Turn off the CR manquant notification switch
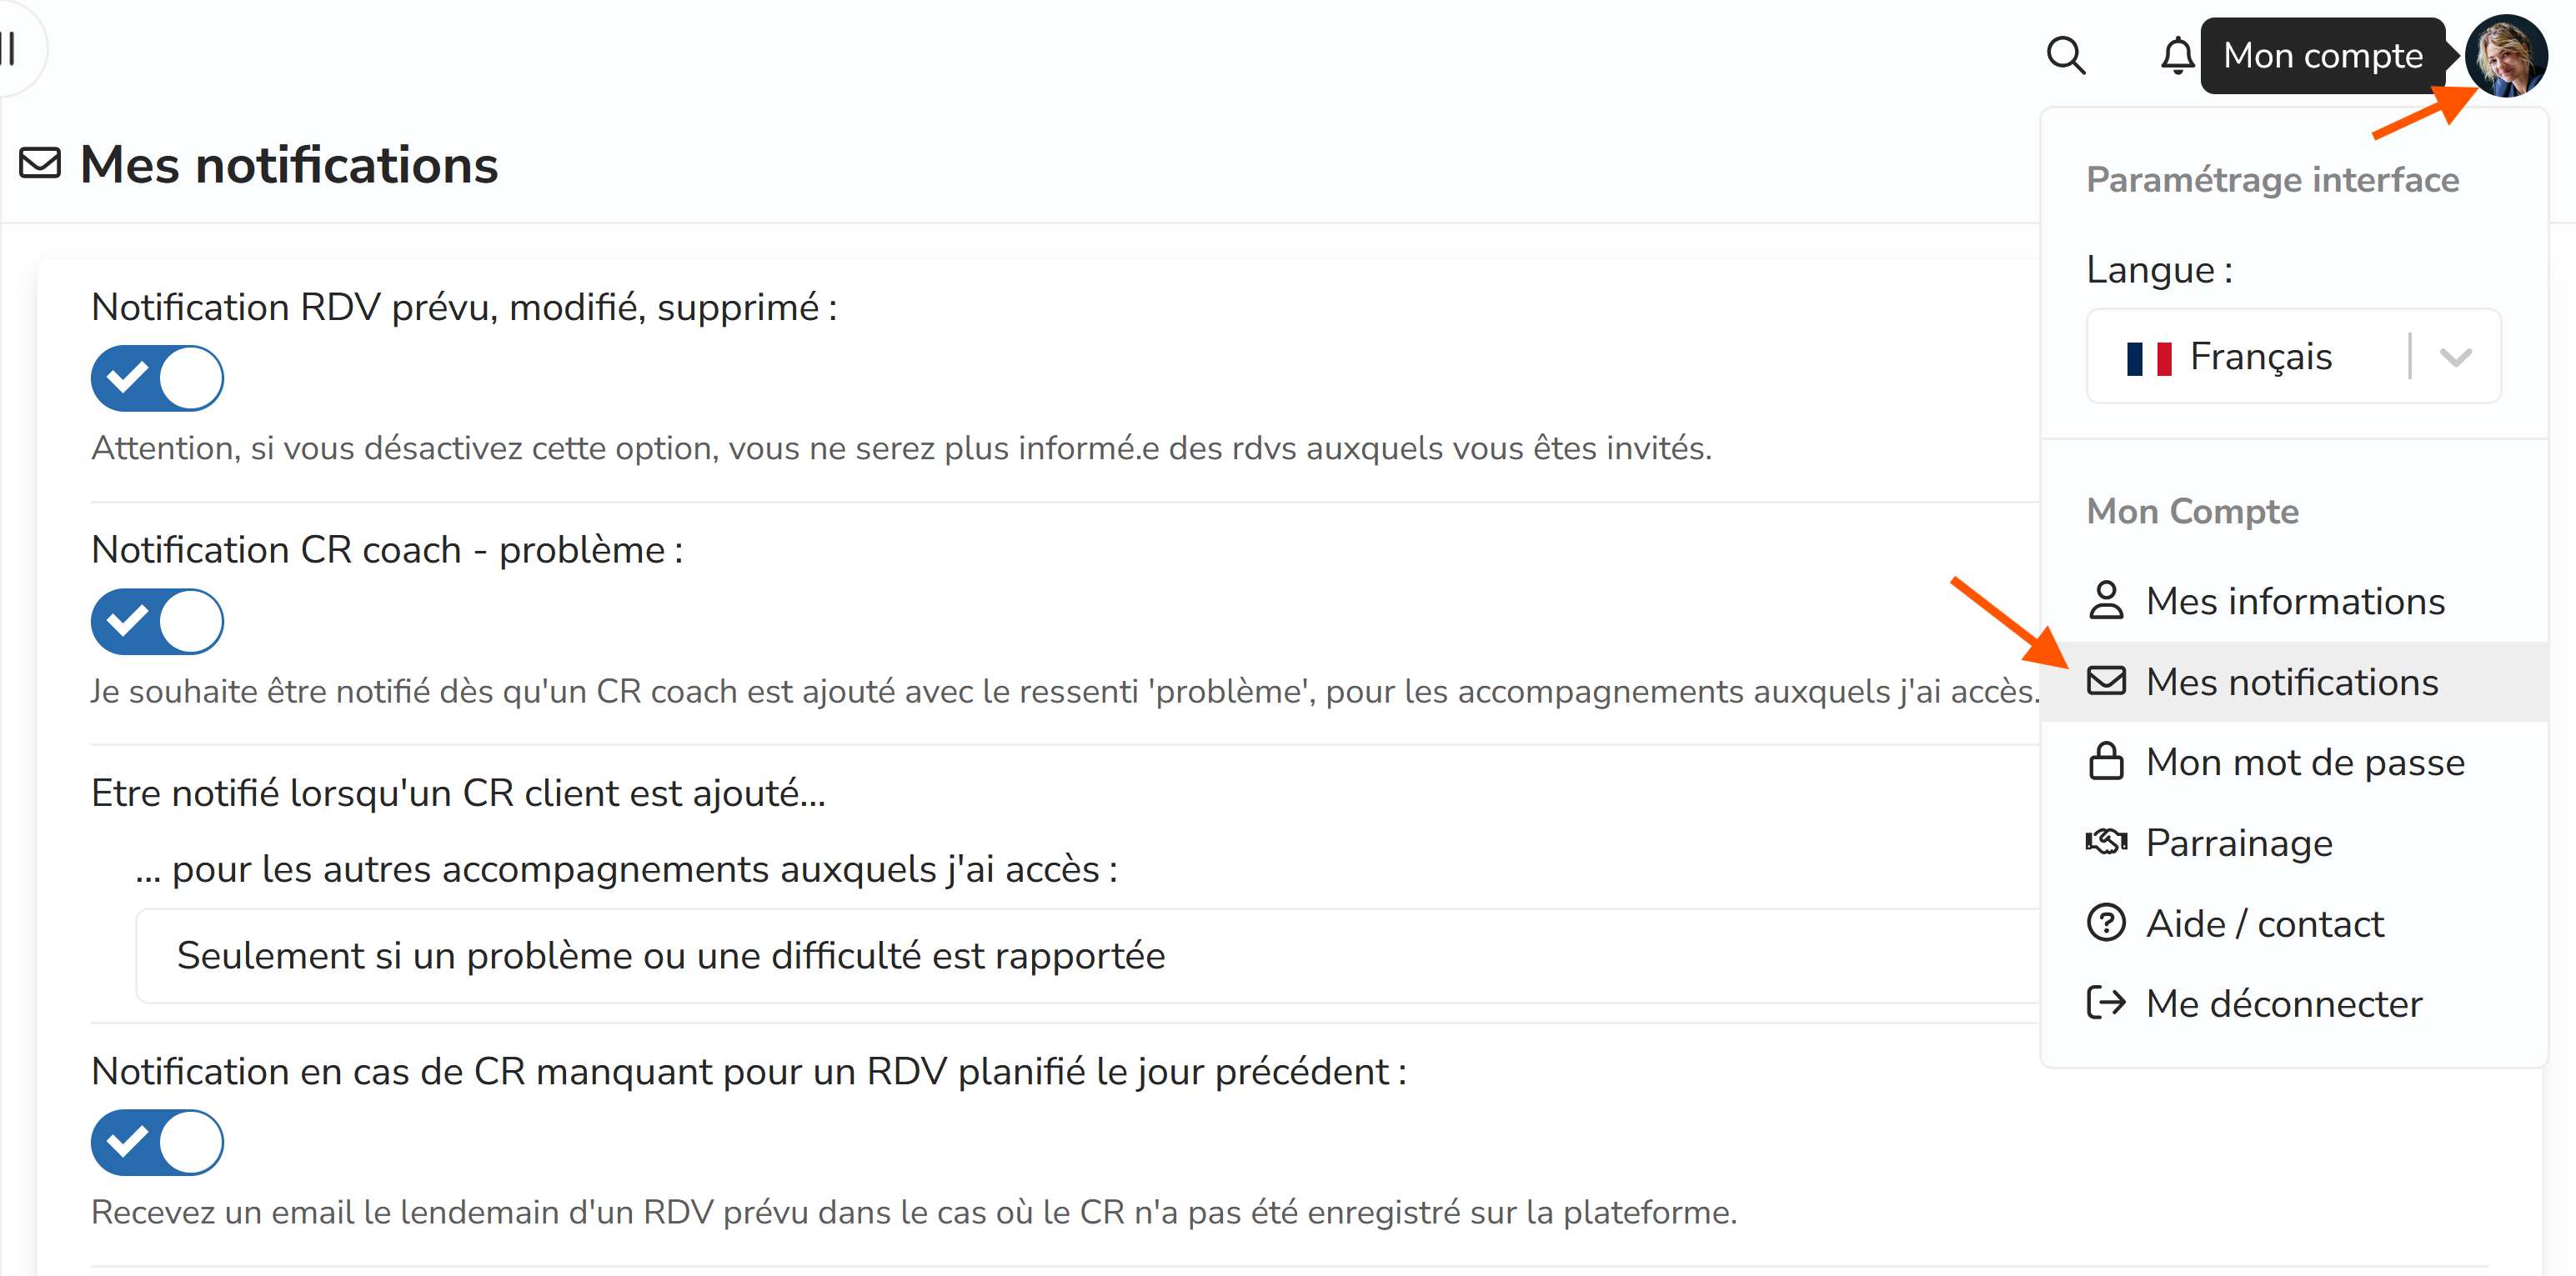The height and width of the screenshot is (1276, 2576). point(157,1142)
